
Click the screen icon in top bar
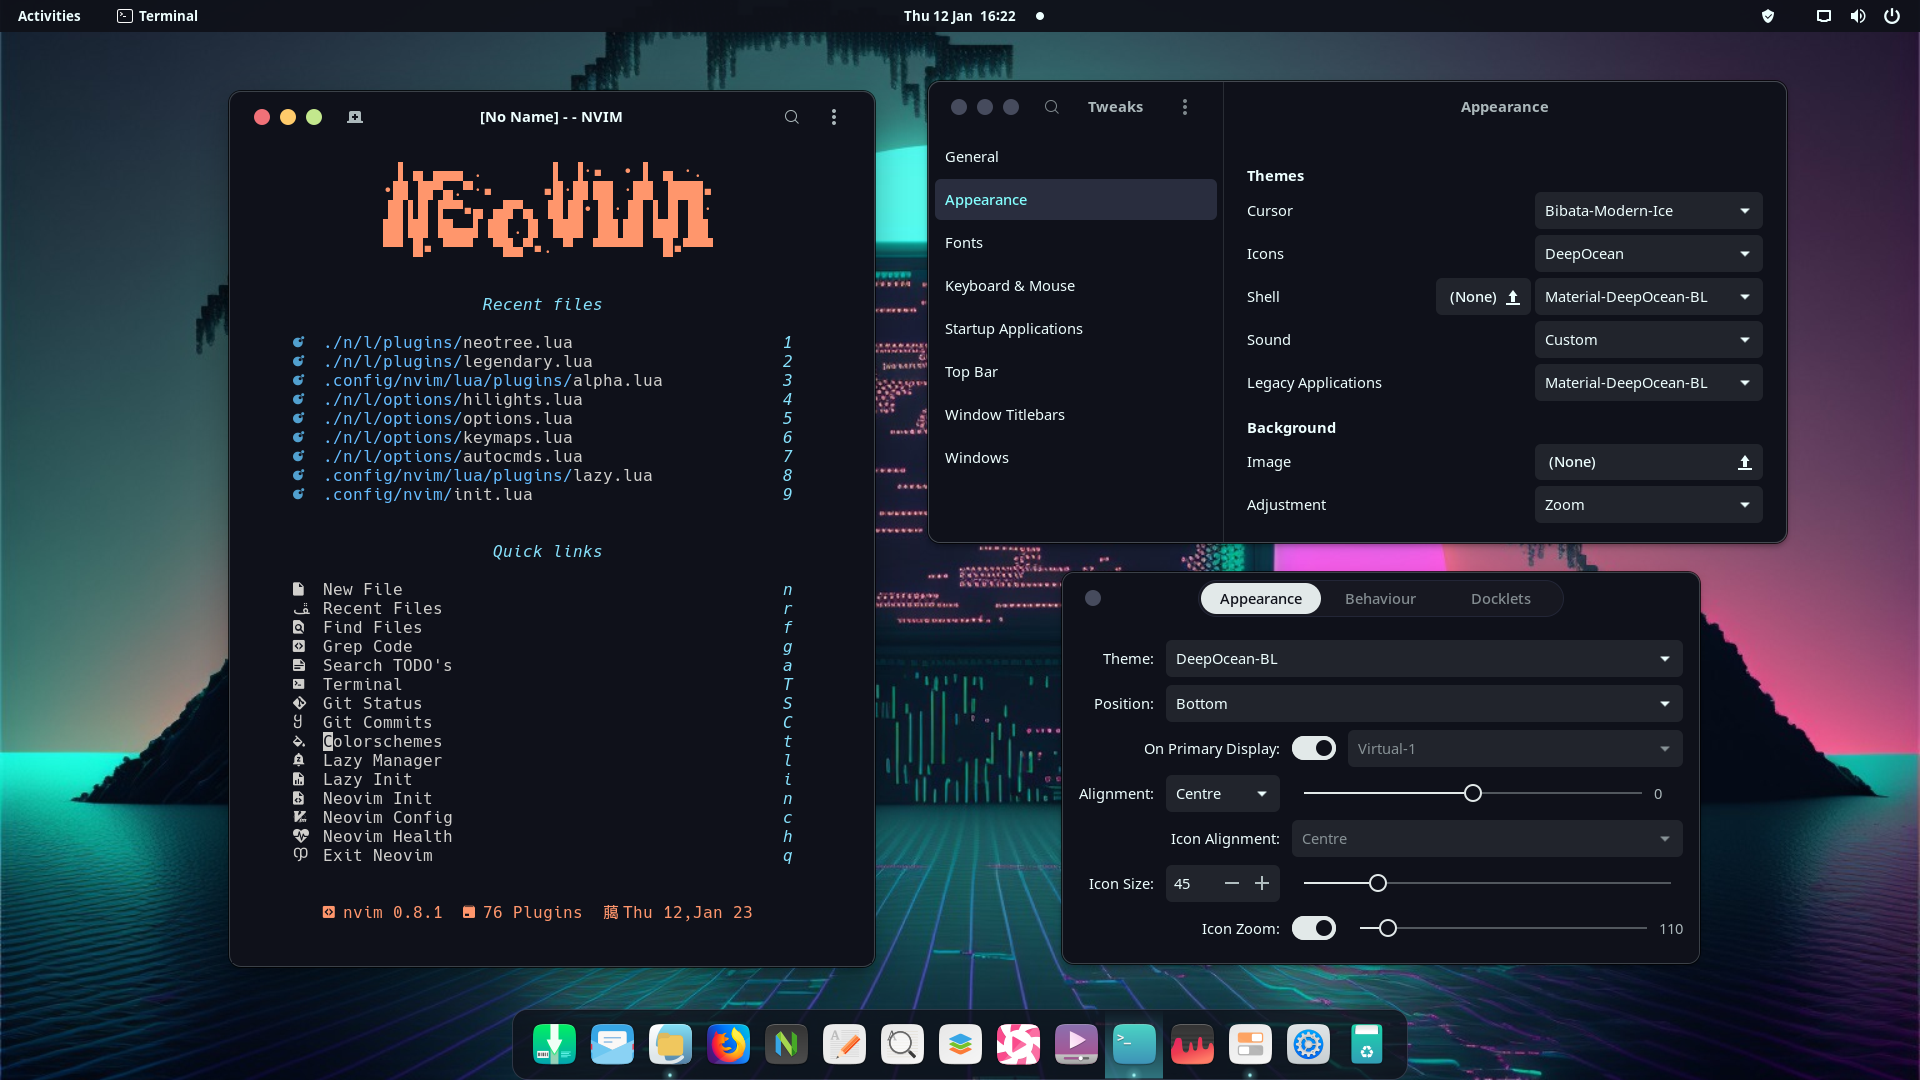pyautogui.click(x=1824, y=16)
